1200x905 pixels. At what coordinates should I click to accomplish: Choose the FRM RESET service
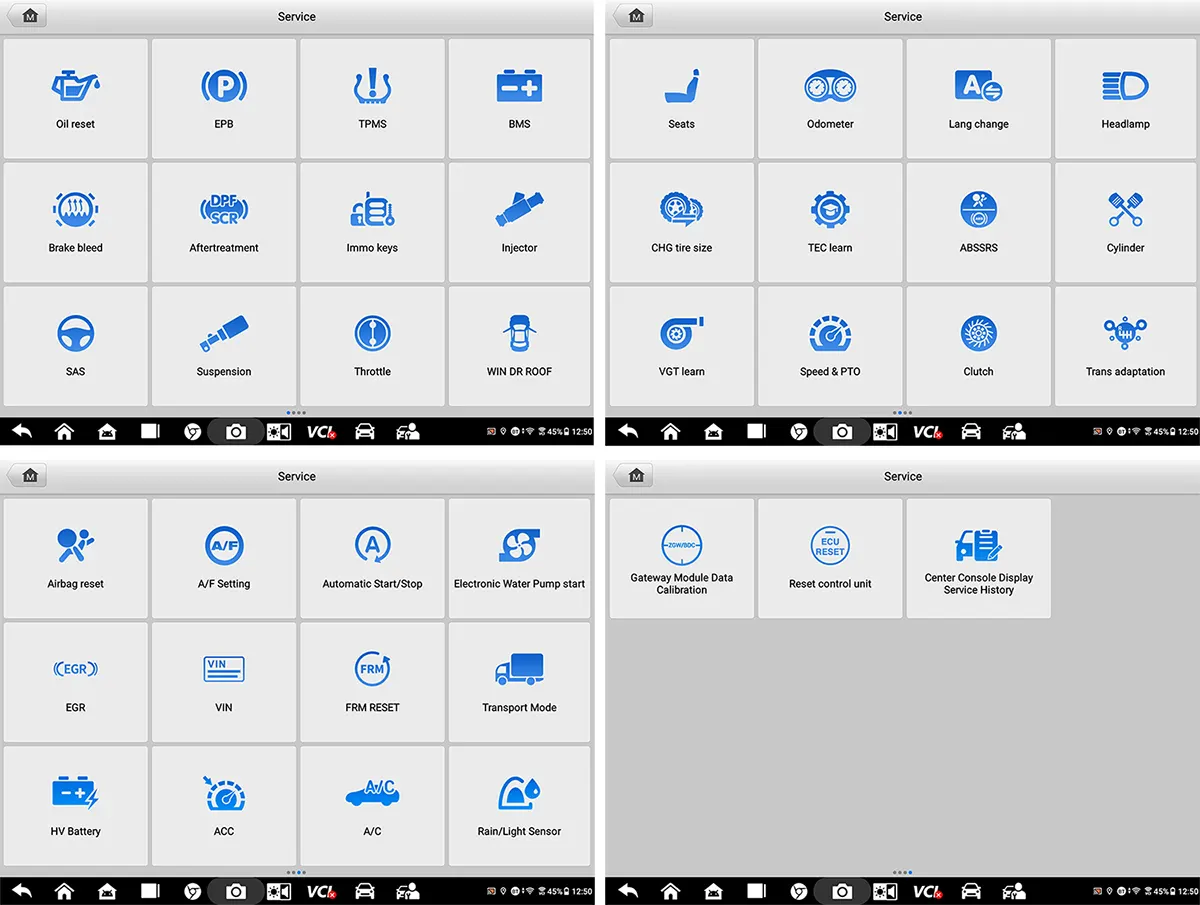click(372, 682)
